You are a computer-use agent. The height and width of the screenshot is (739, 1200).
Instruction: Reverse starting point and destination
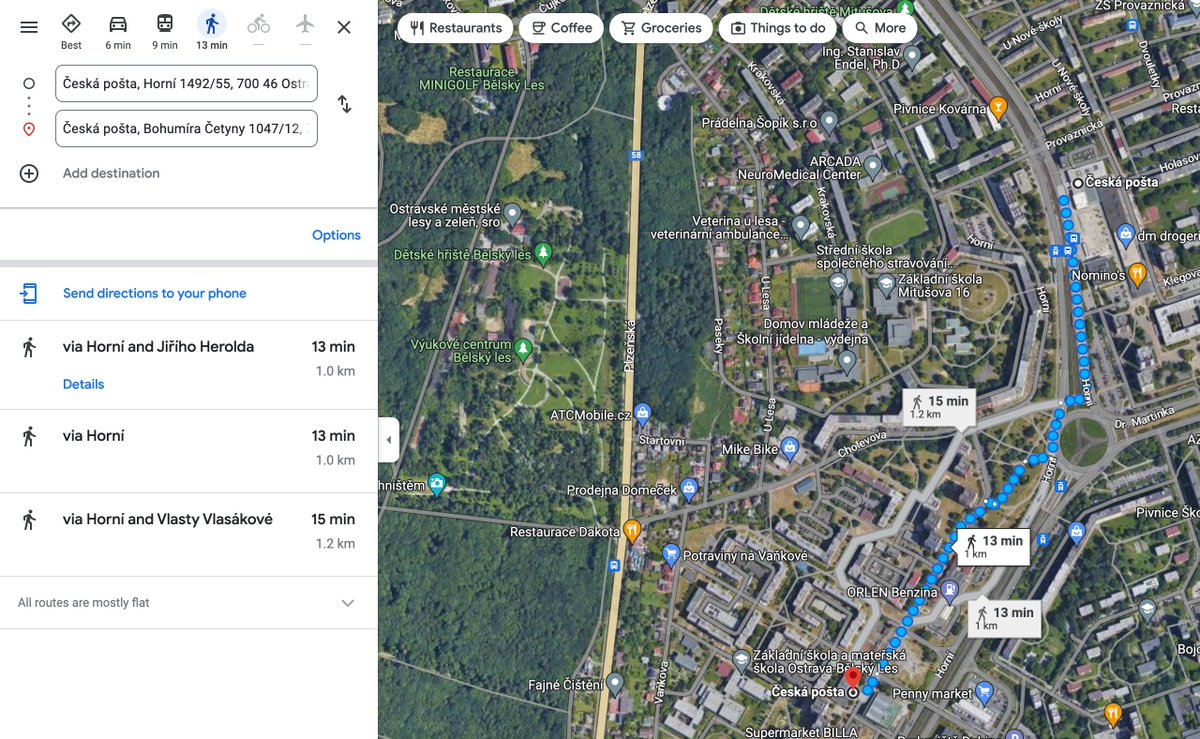345,104
